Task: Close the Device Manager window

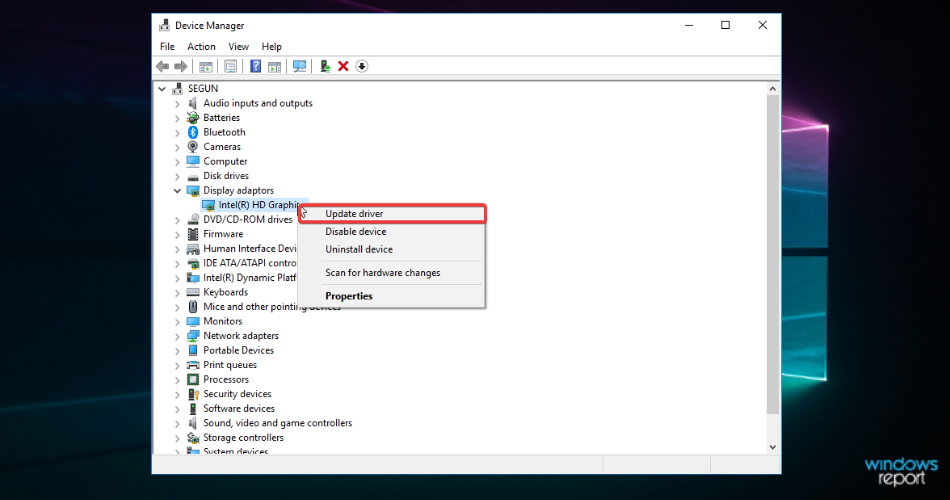Action: coord(762,25)
